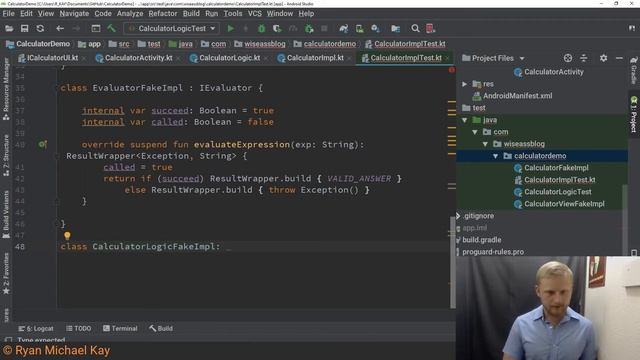640x360 pixels.
Task: Select build.gradle in the project tree
Action: 482,240
